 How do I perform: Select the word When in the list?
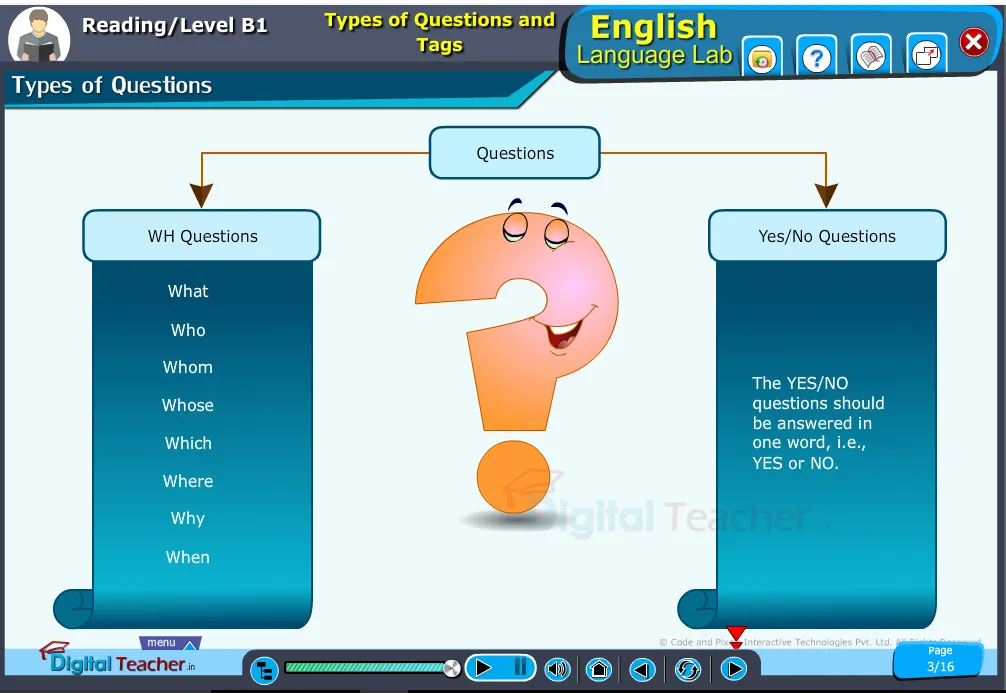[x=187, y=557]
